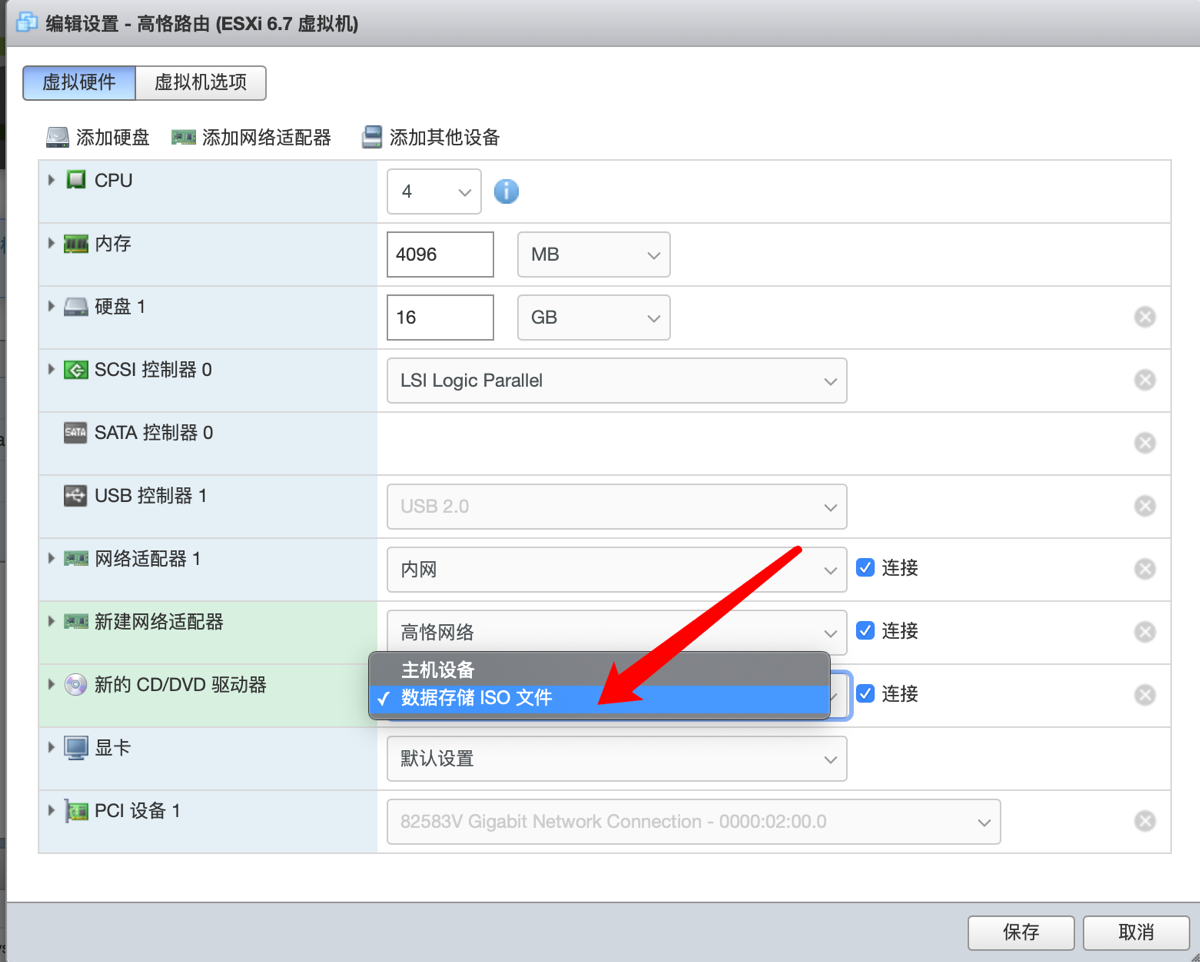Screen dimensions: 1200x962
Task: Toggle 连接 checkbox for 新建网络适配器
Action: [x=866, y=631]
